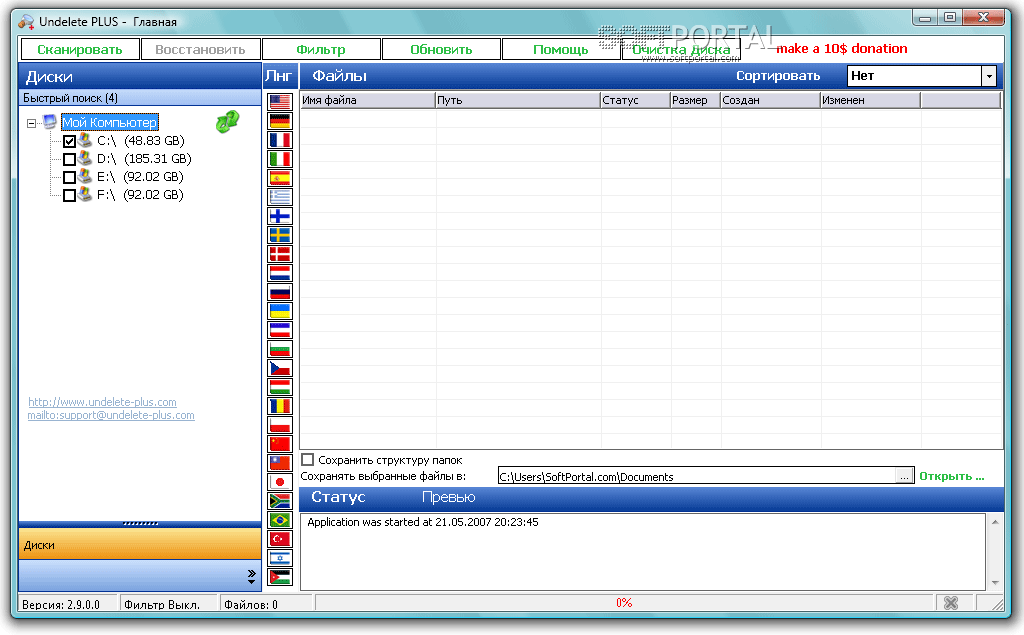The image size is (1024, 635).
Task: Choose the Greek flag language
Action: point(280,197)
